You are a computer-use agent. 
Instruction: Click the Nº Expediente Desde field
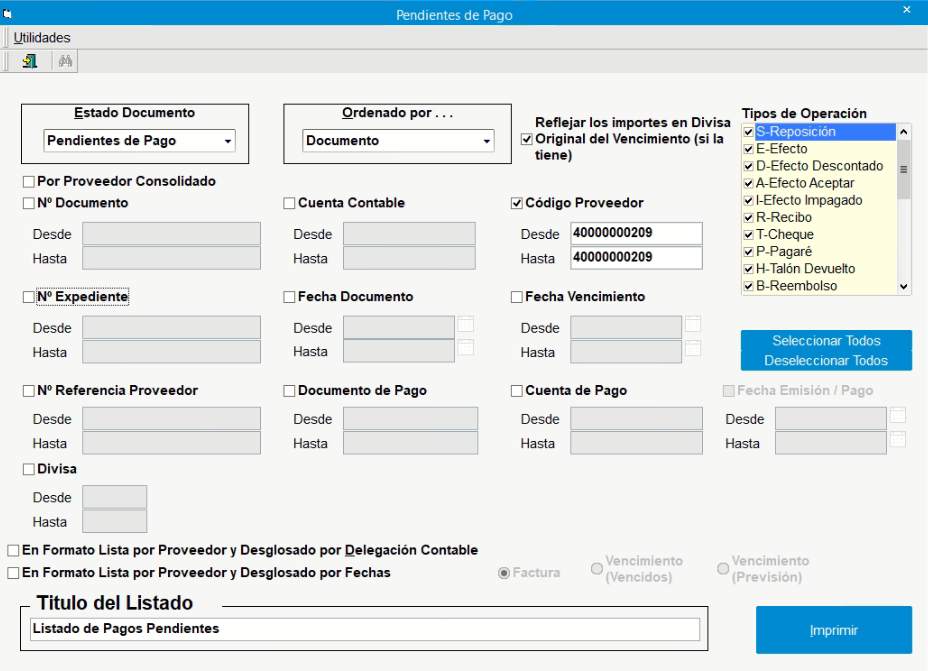171,327
